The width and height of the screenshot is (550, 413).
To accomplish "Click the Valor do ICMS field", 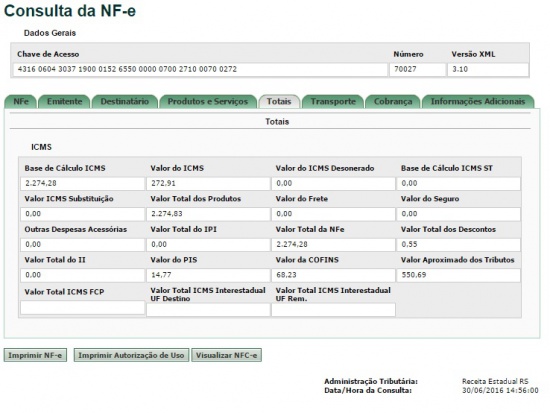I will 208,184.
